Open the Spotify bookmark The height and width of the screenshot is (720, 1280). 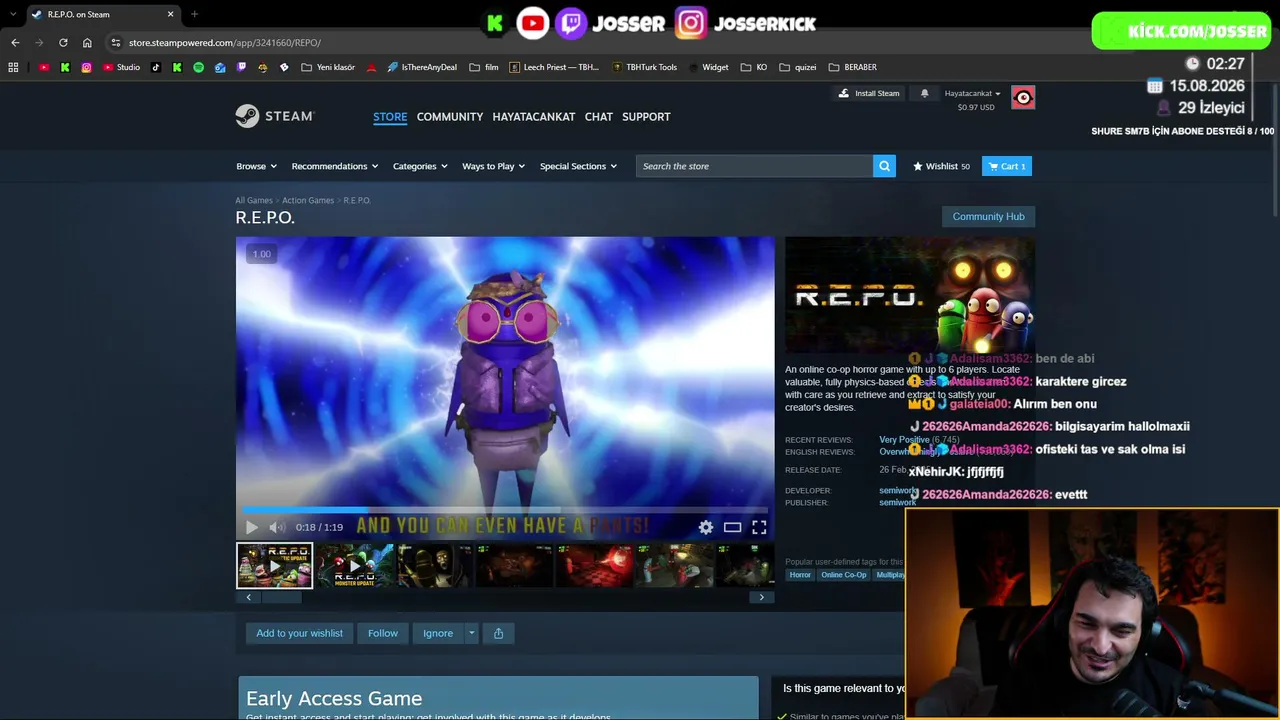(x=198, y=67)
